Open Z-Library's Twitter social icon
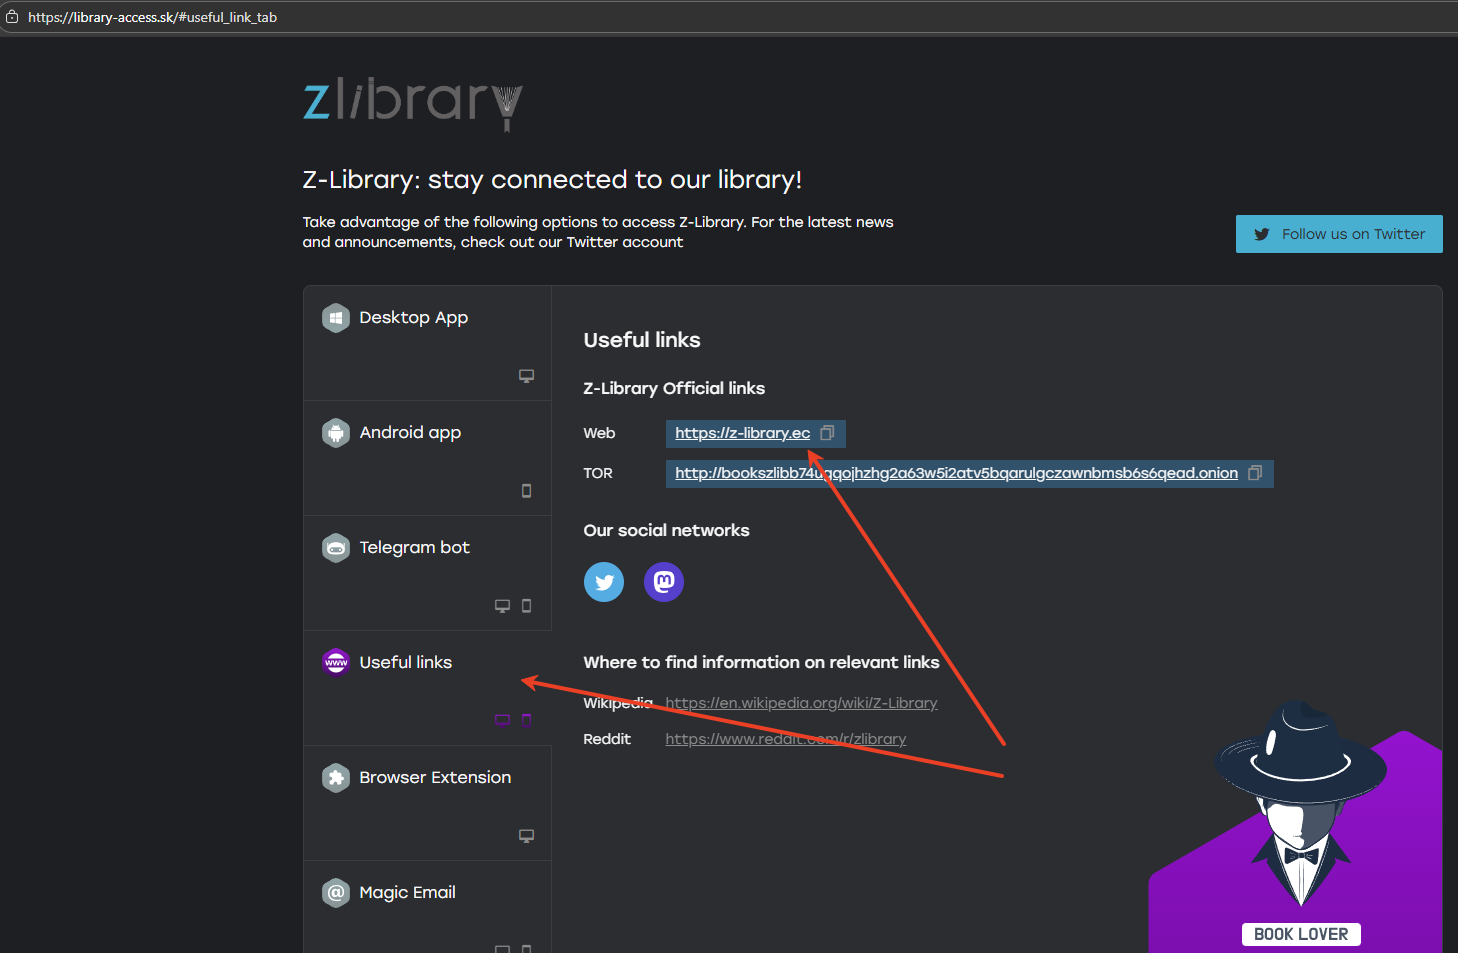Screen dimensions: 1458x953 [603, 581]
